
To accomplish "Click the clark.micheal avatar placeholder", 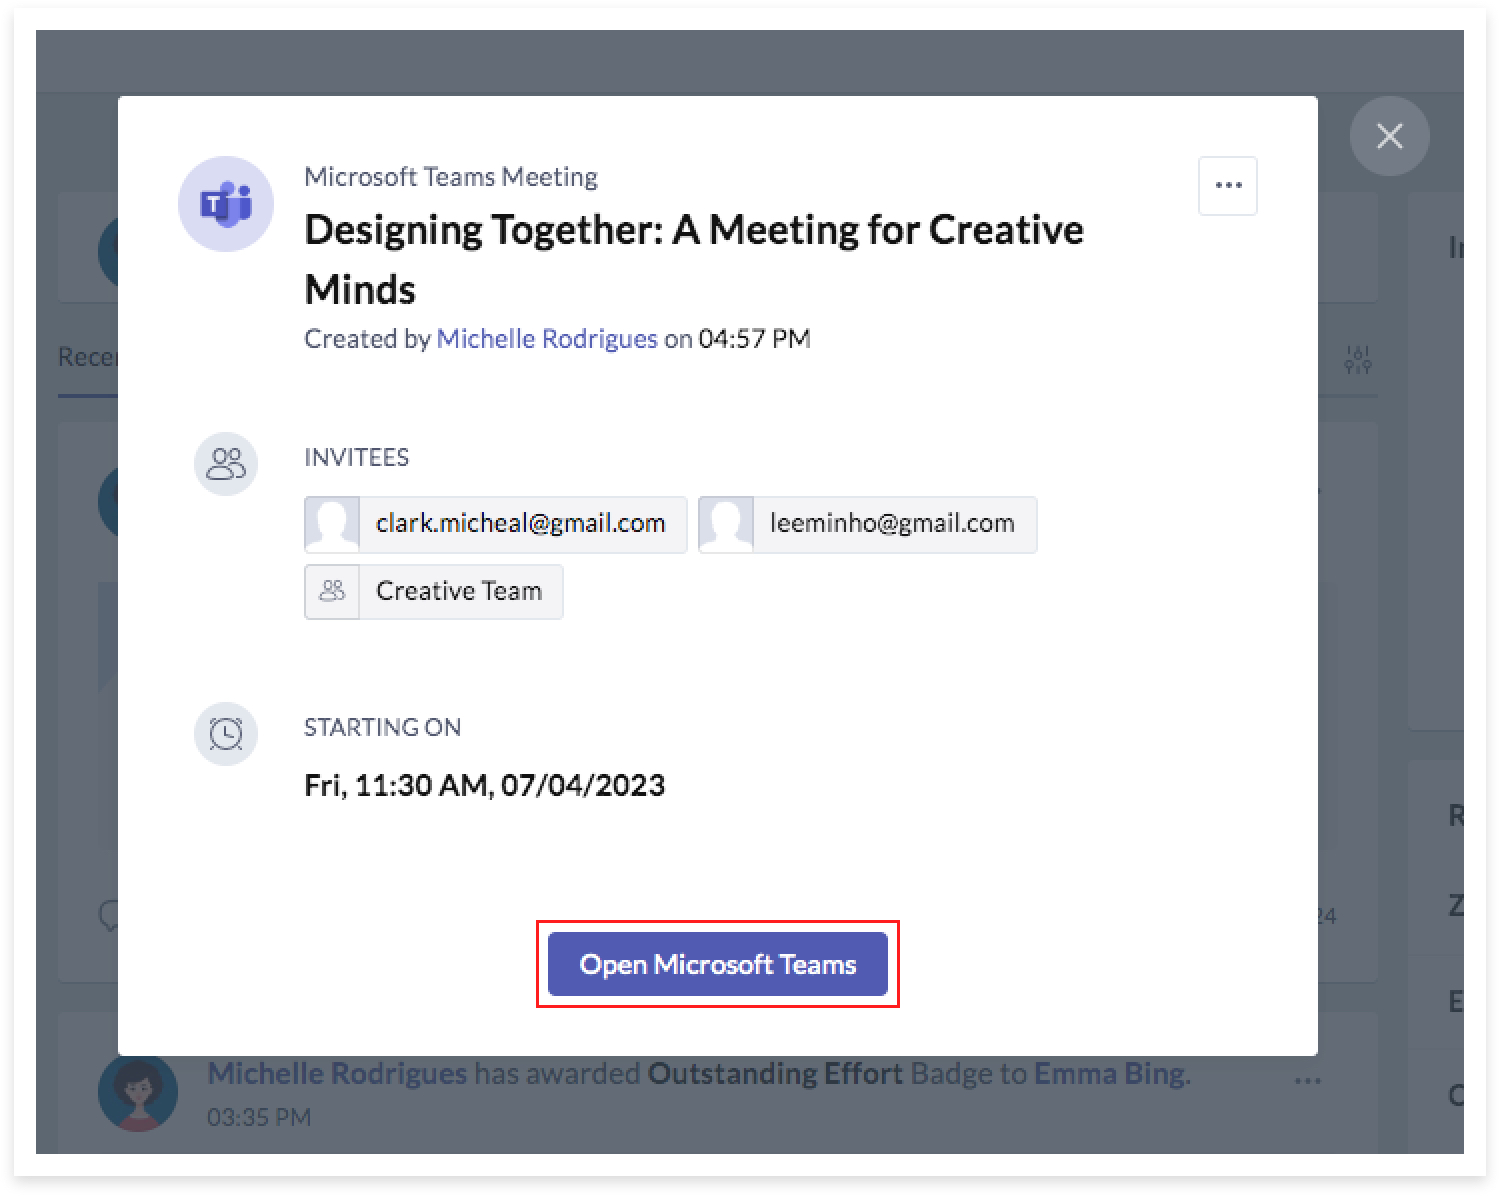I will pos(332,524).
